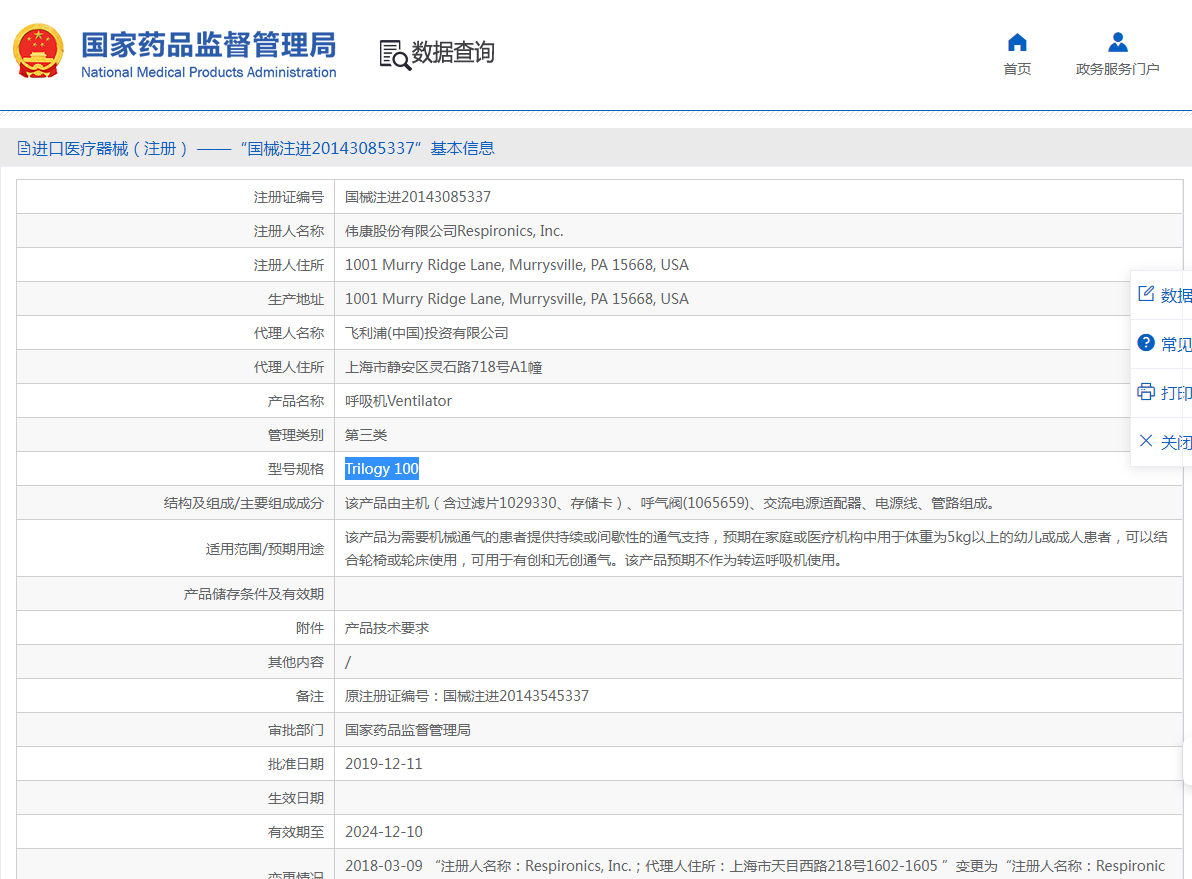This screenshot has height=879, width=1192.
Task: Click the 附件 row label
Action: (310, 628)
